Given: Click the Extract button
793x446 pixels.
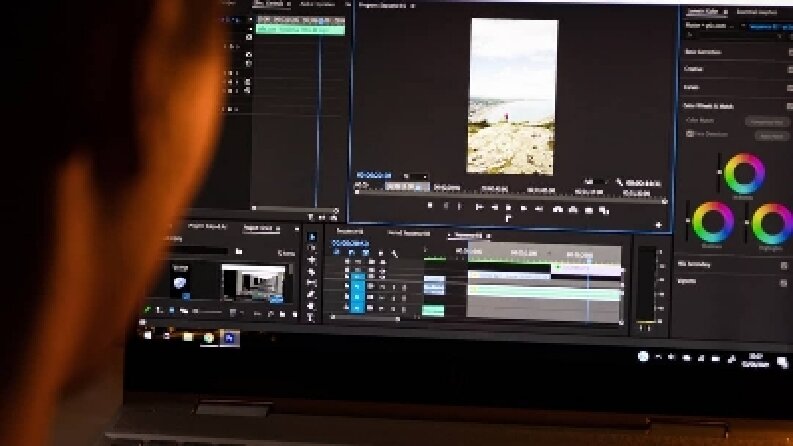Looking at the screenshot, I should click(x=573, y=210).
